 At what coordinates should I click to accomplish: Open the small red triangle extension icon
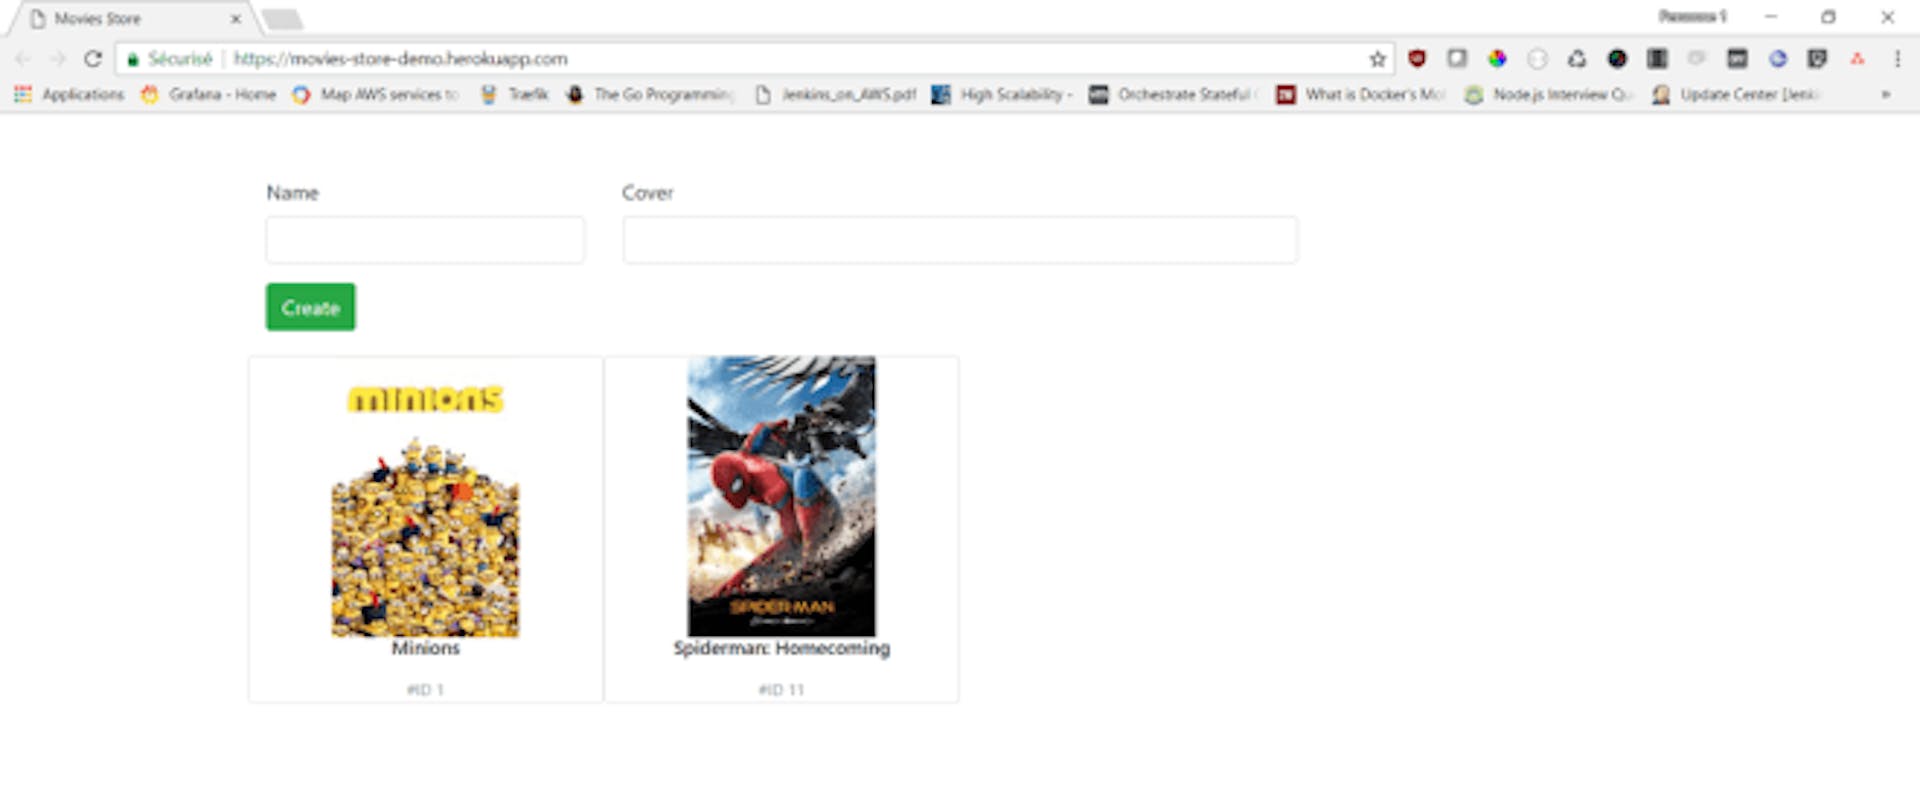[1857, 59]
